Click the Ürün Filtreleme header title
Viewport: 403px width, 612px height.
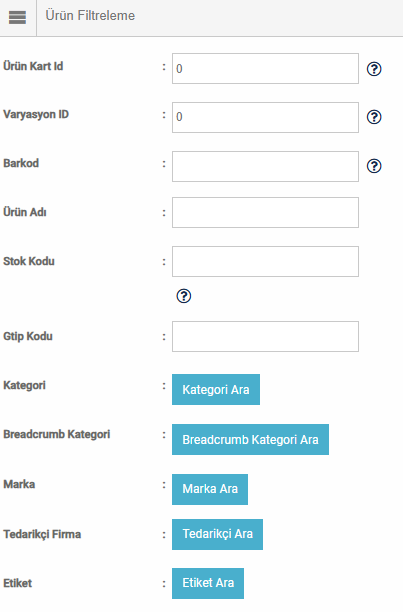point(90,16)
